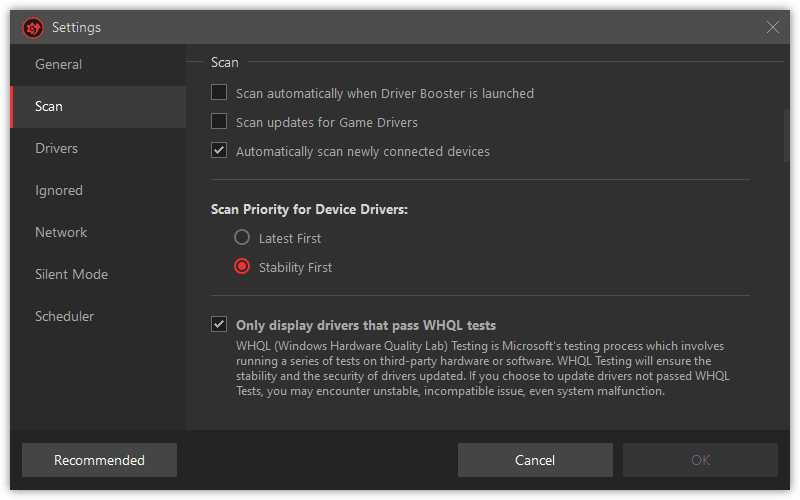
Task: Enable Scan updates for Game Drivers
Action: tap(219, 121)
